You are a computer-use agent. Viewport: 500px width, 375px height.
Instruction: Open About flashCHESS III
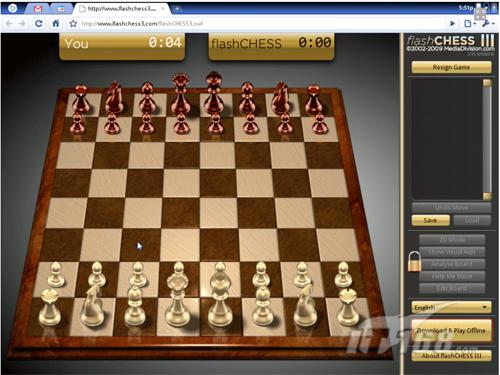[x=451, y=356]
